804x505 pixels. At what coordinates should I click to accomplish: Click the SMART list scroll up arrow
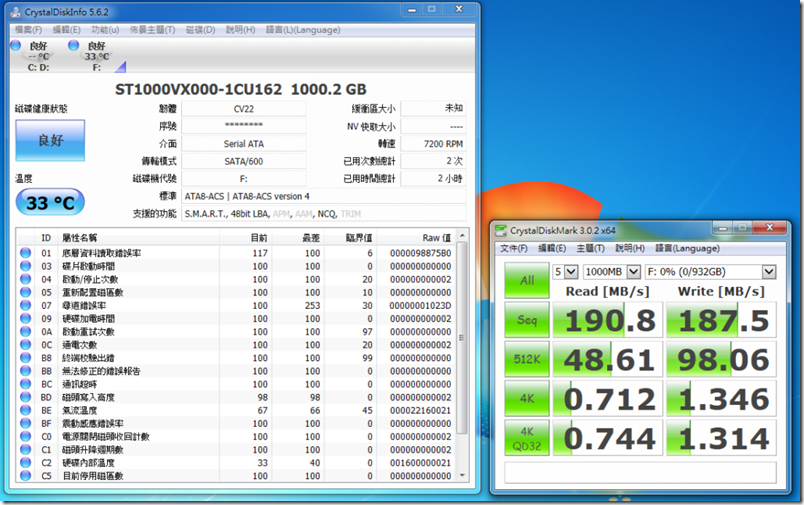point(461,235)
